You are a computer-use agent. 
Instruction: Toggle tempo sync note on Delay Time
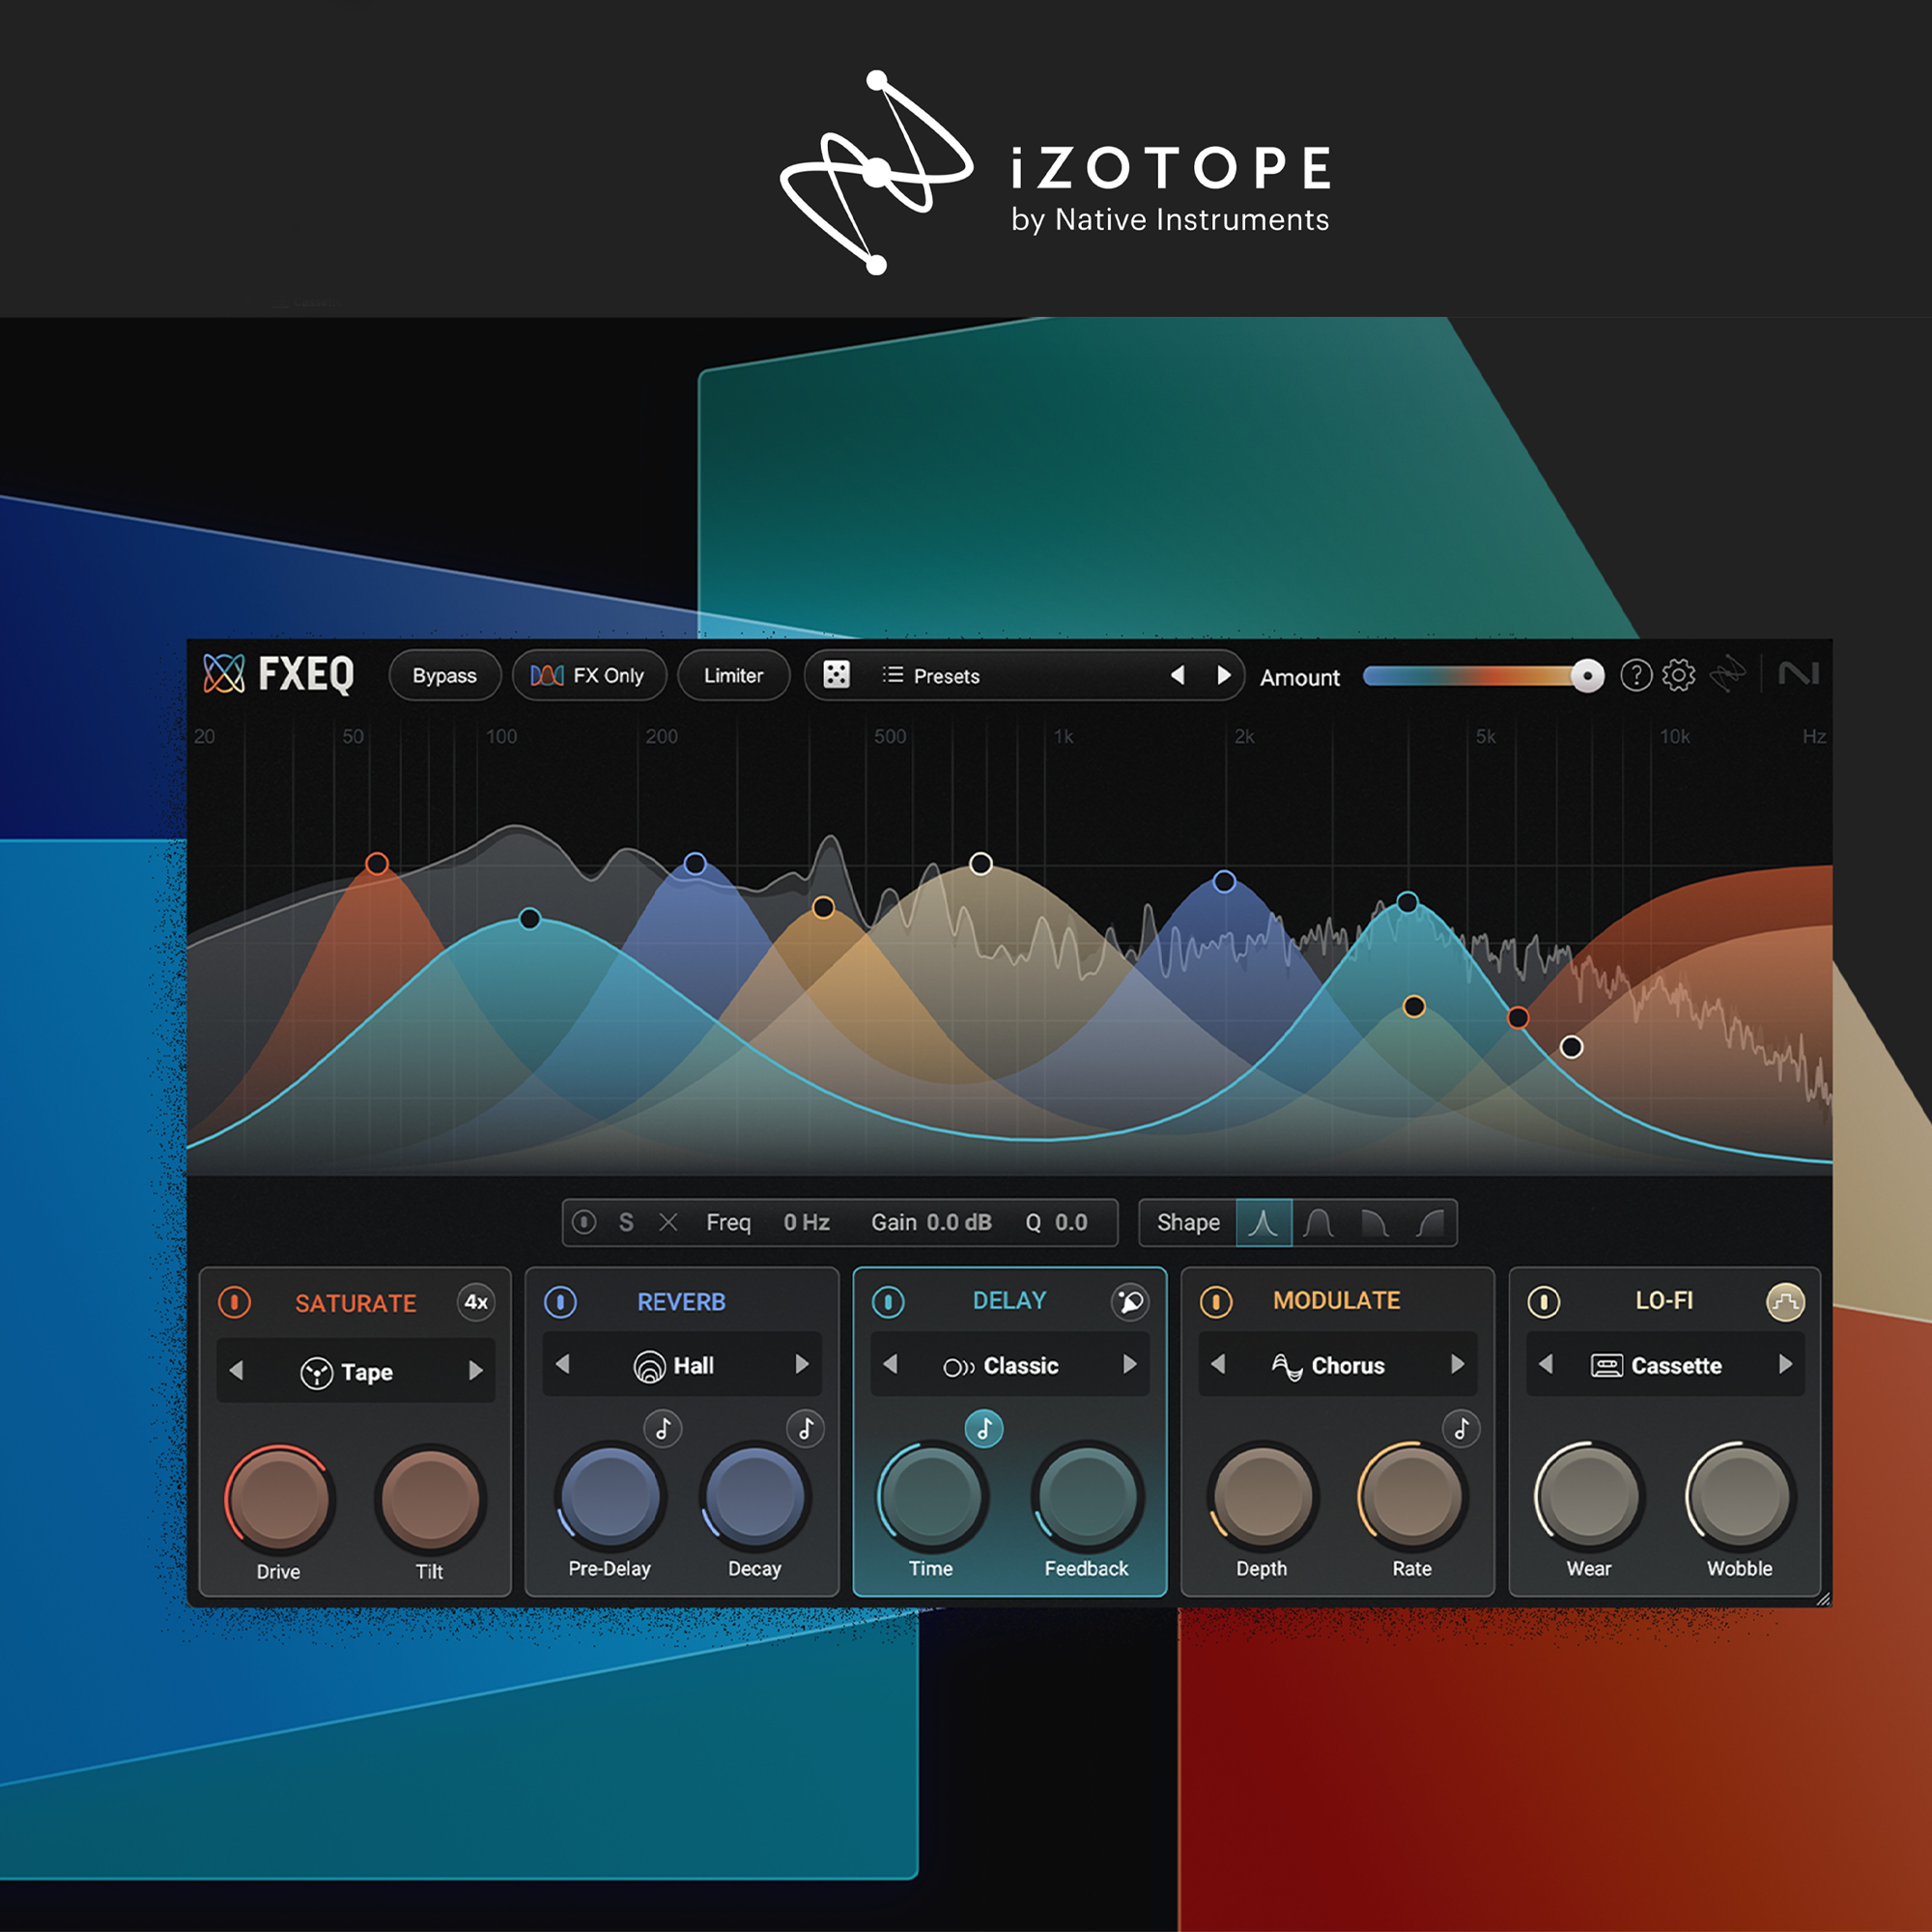click(984, 1428)
